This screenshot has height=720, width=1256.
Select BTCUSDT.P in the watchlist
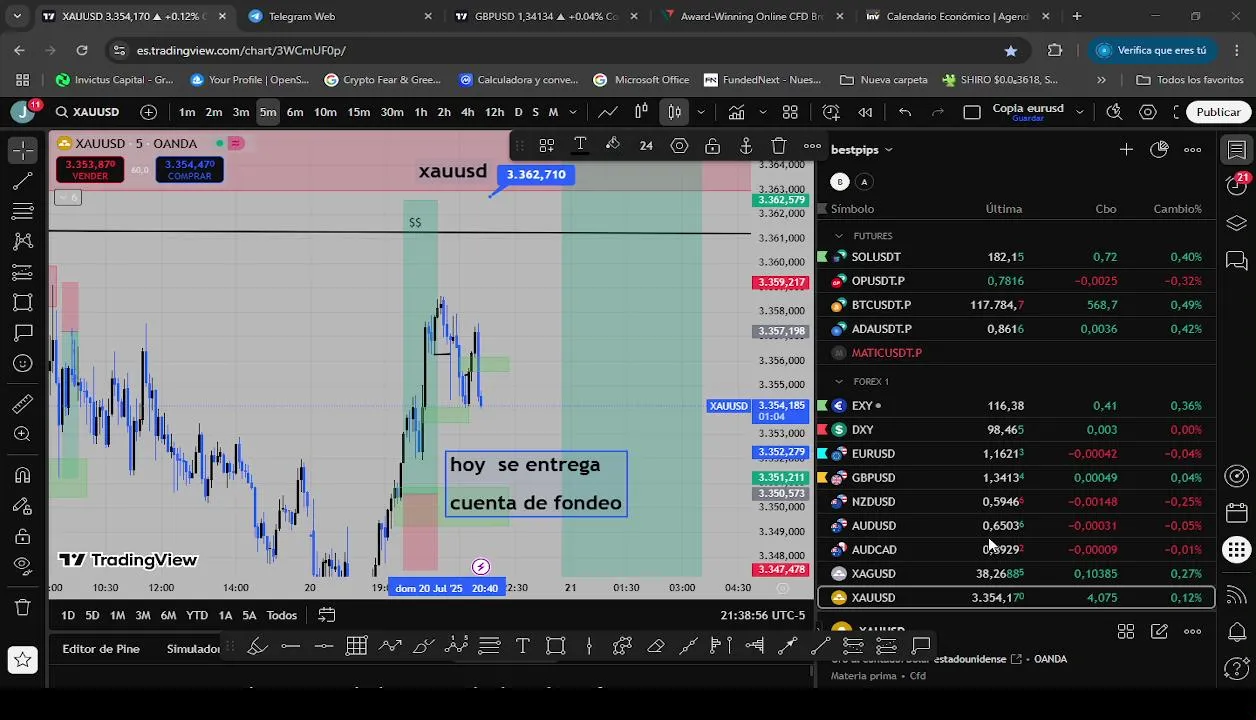pyautogui.click(x=1017, y=305)
